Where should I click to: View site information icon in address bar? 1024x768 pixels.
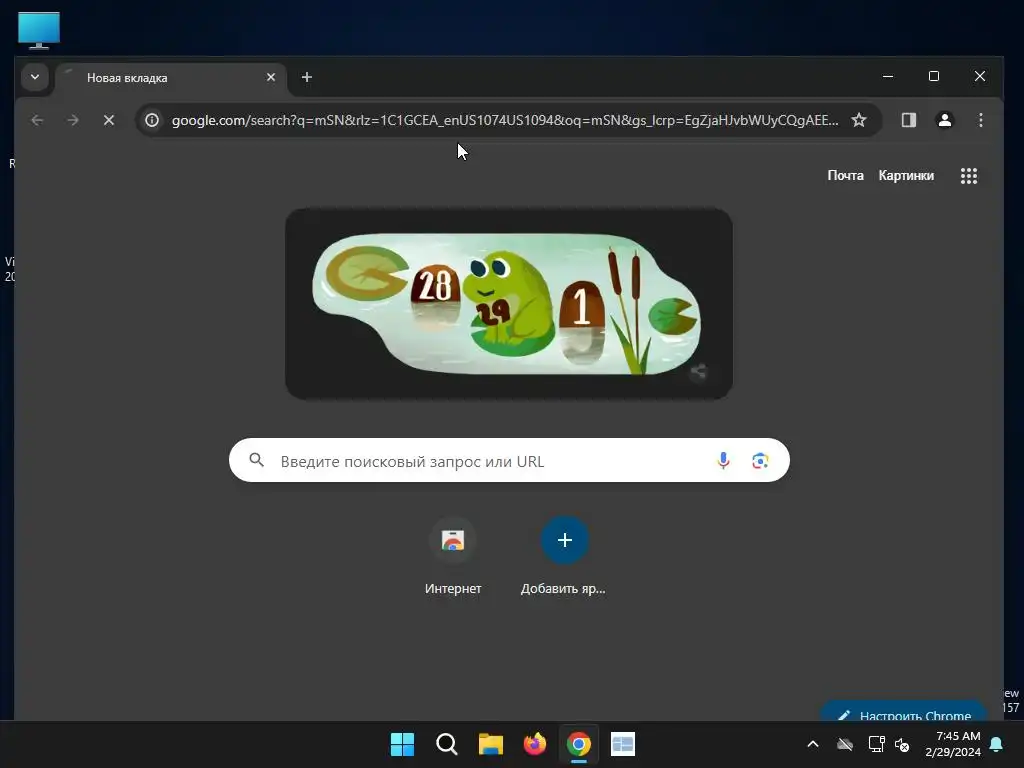click(152, 120)
